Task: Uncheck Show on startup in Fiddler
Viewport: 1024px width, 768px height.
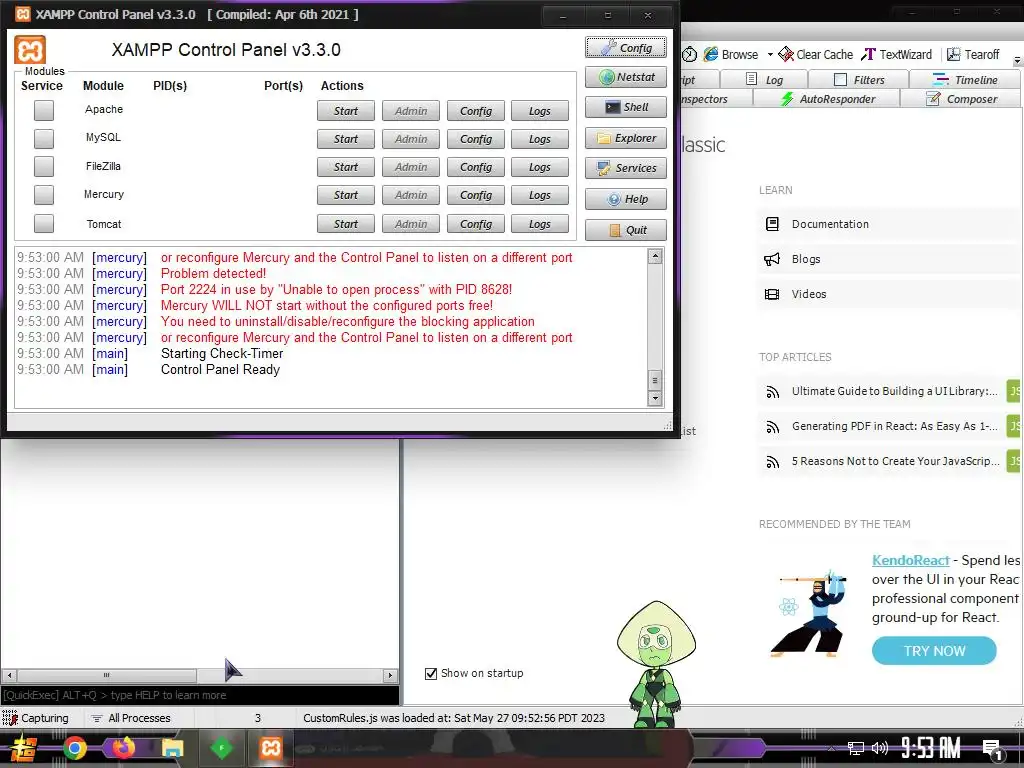Action: click(431, 673)
